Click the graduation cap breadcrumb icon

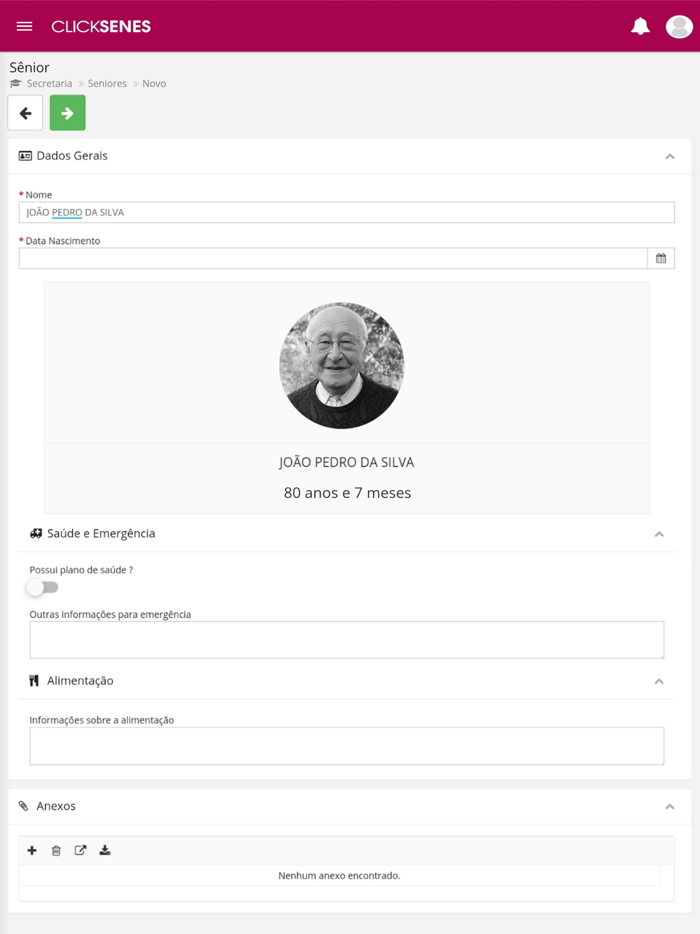point(15,83)
